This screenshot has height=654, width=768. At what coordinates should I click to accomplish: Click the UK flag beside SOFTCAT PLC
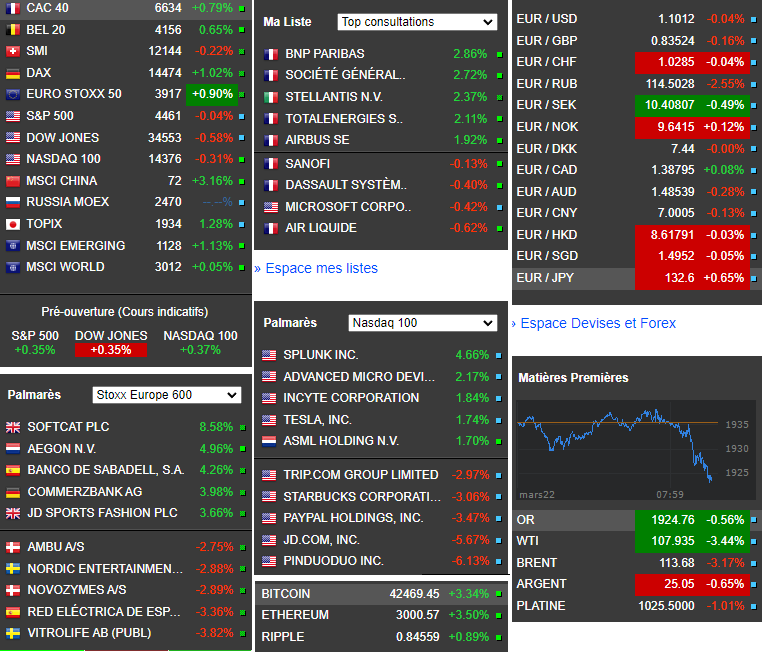pos(13,427)
